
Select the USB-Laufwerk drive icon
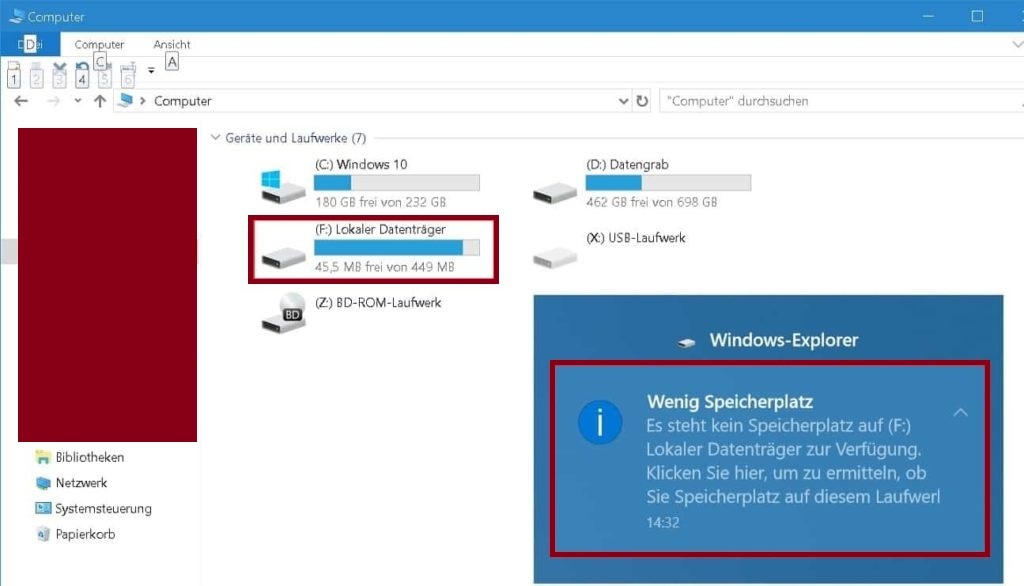(554, 257)
